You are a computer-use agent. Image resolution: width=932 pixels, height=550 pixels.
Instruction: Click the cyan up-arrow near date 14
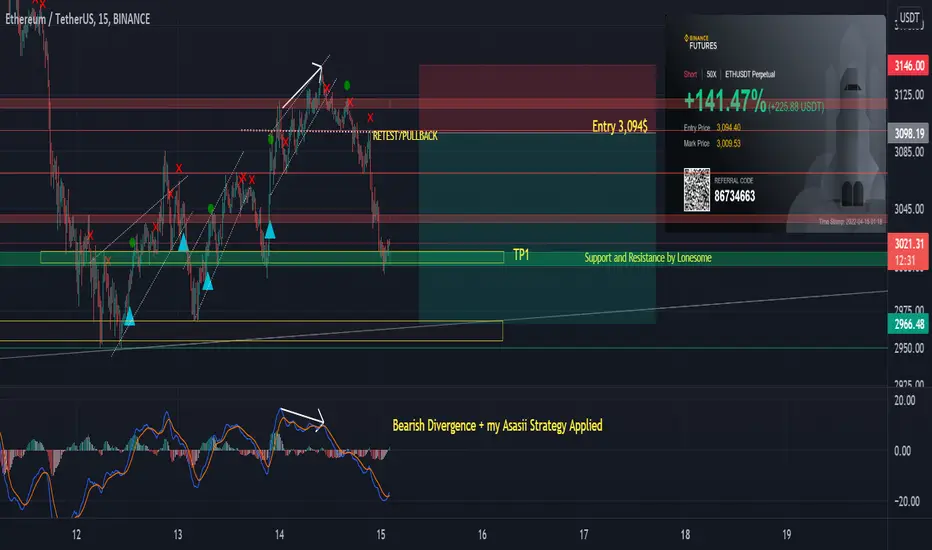click(270, 230)
